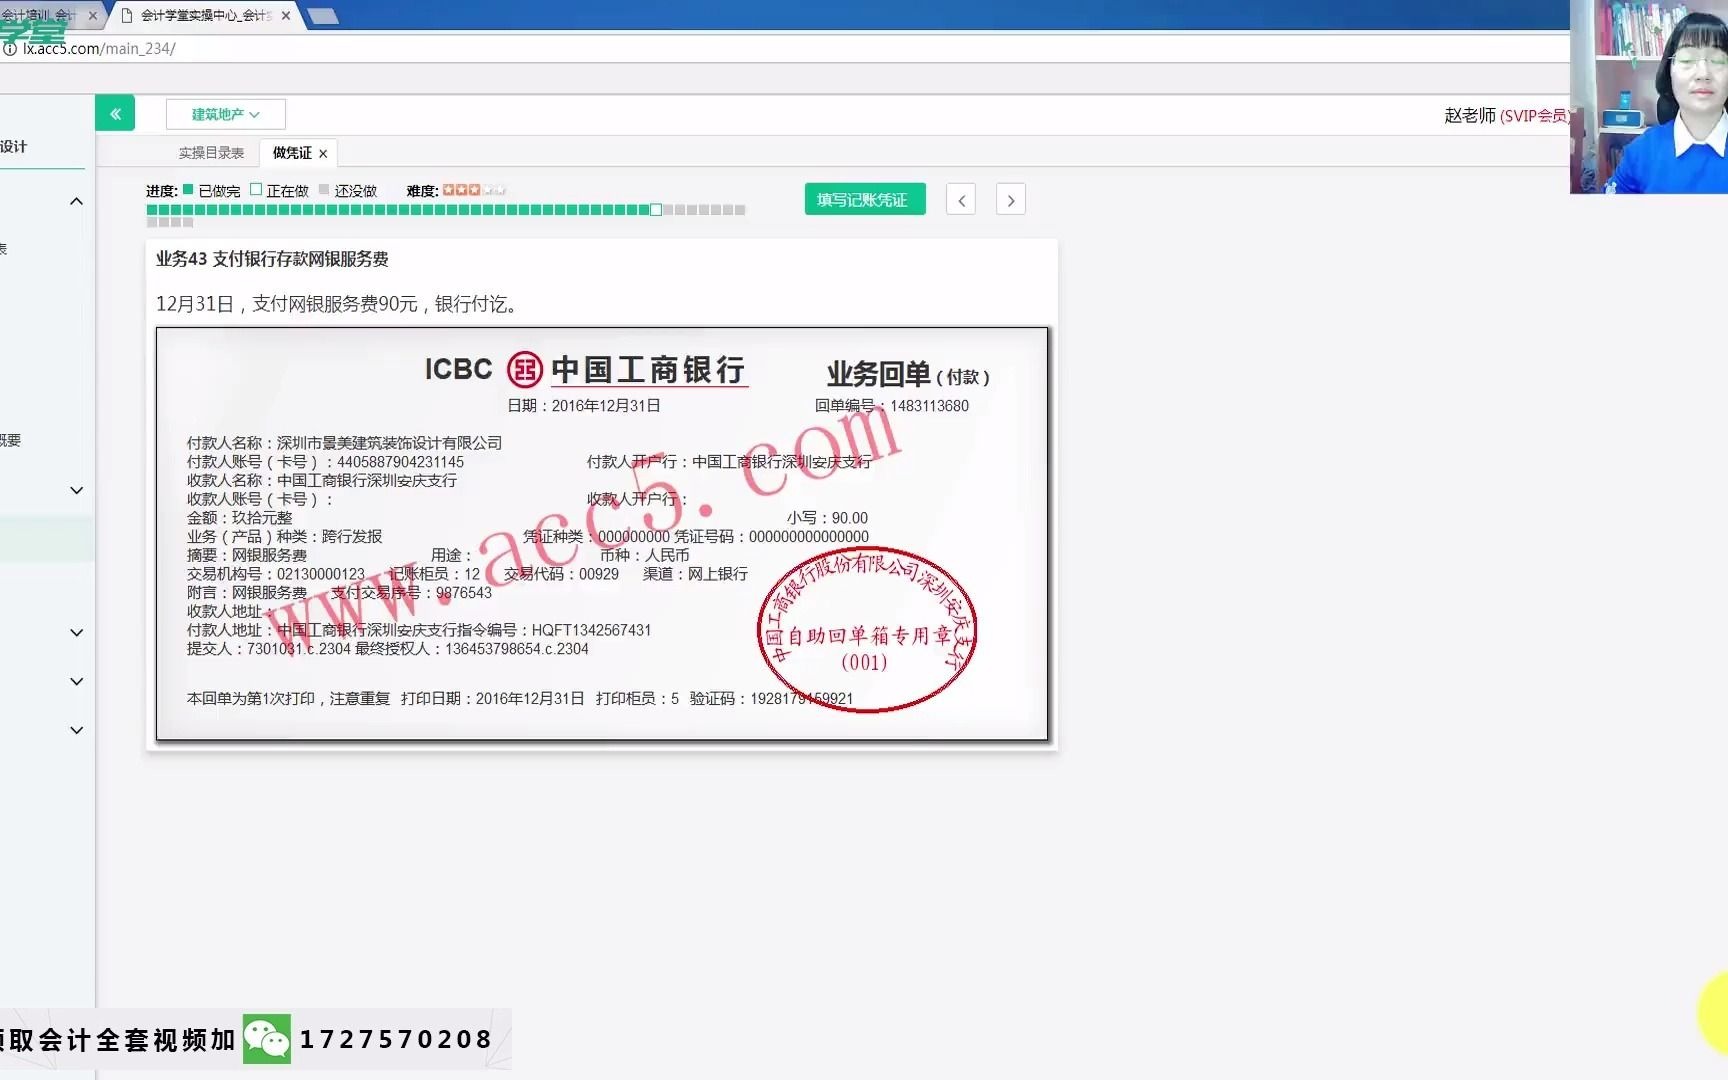Open a new browser tab
Image resolution: width=1728 pixels, height=1080 pixels.
point(323,16)
